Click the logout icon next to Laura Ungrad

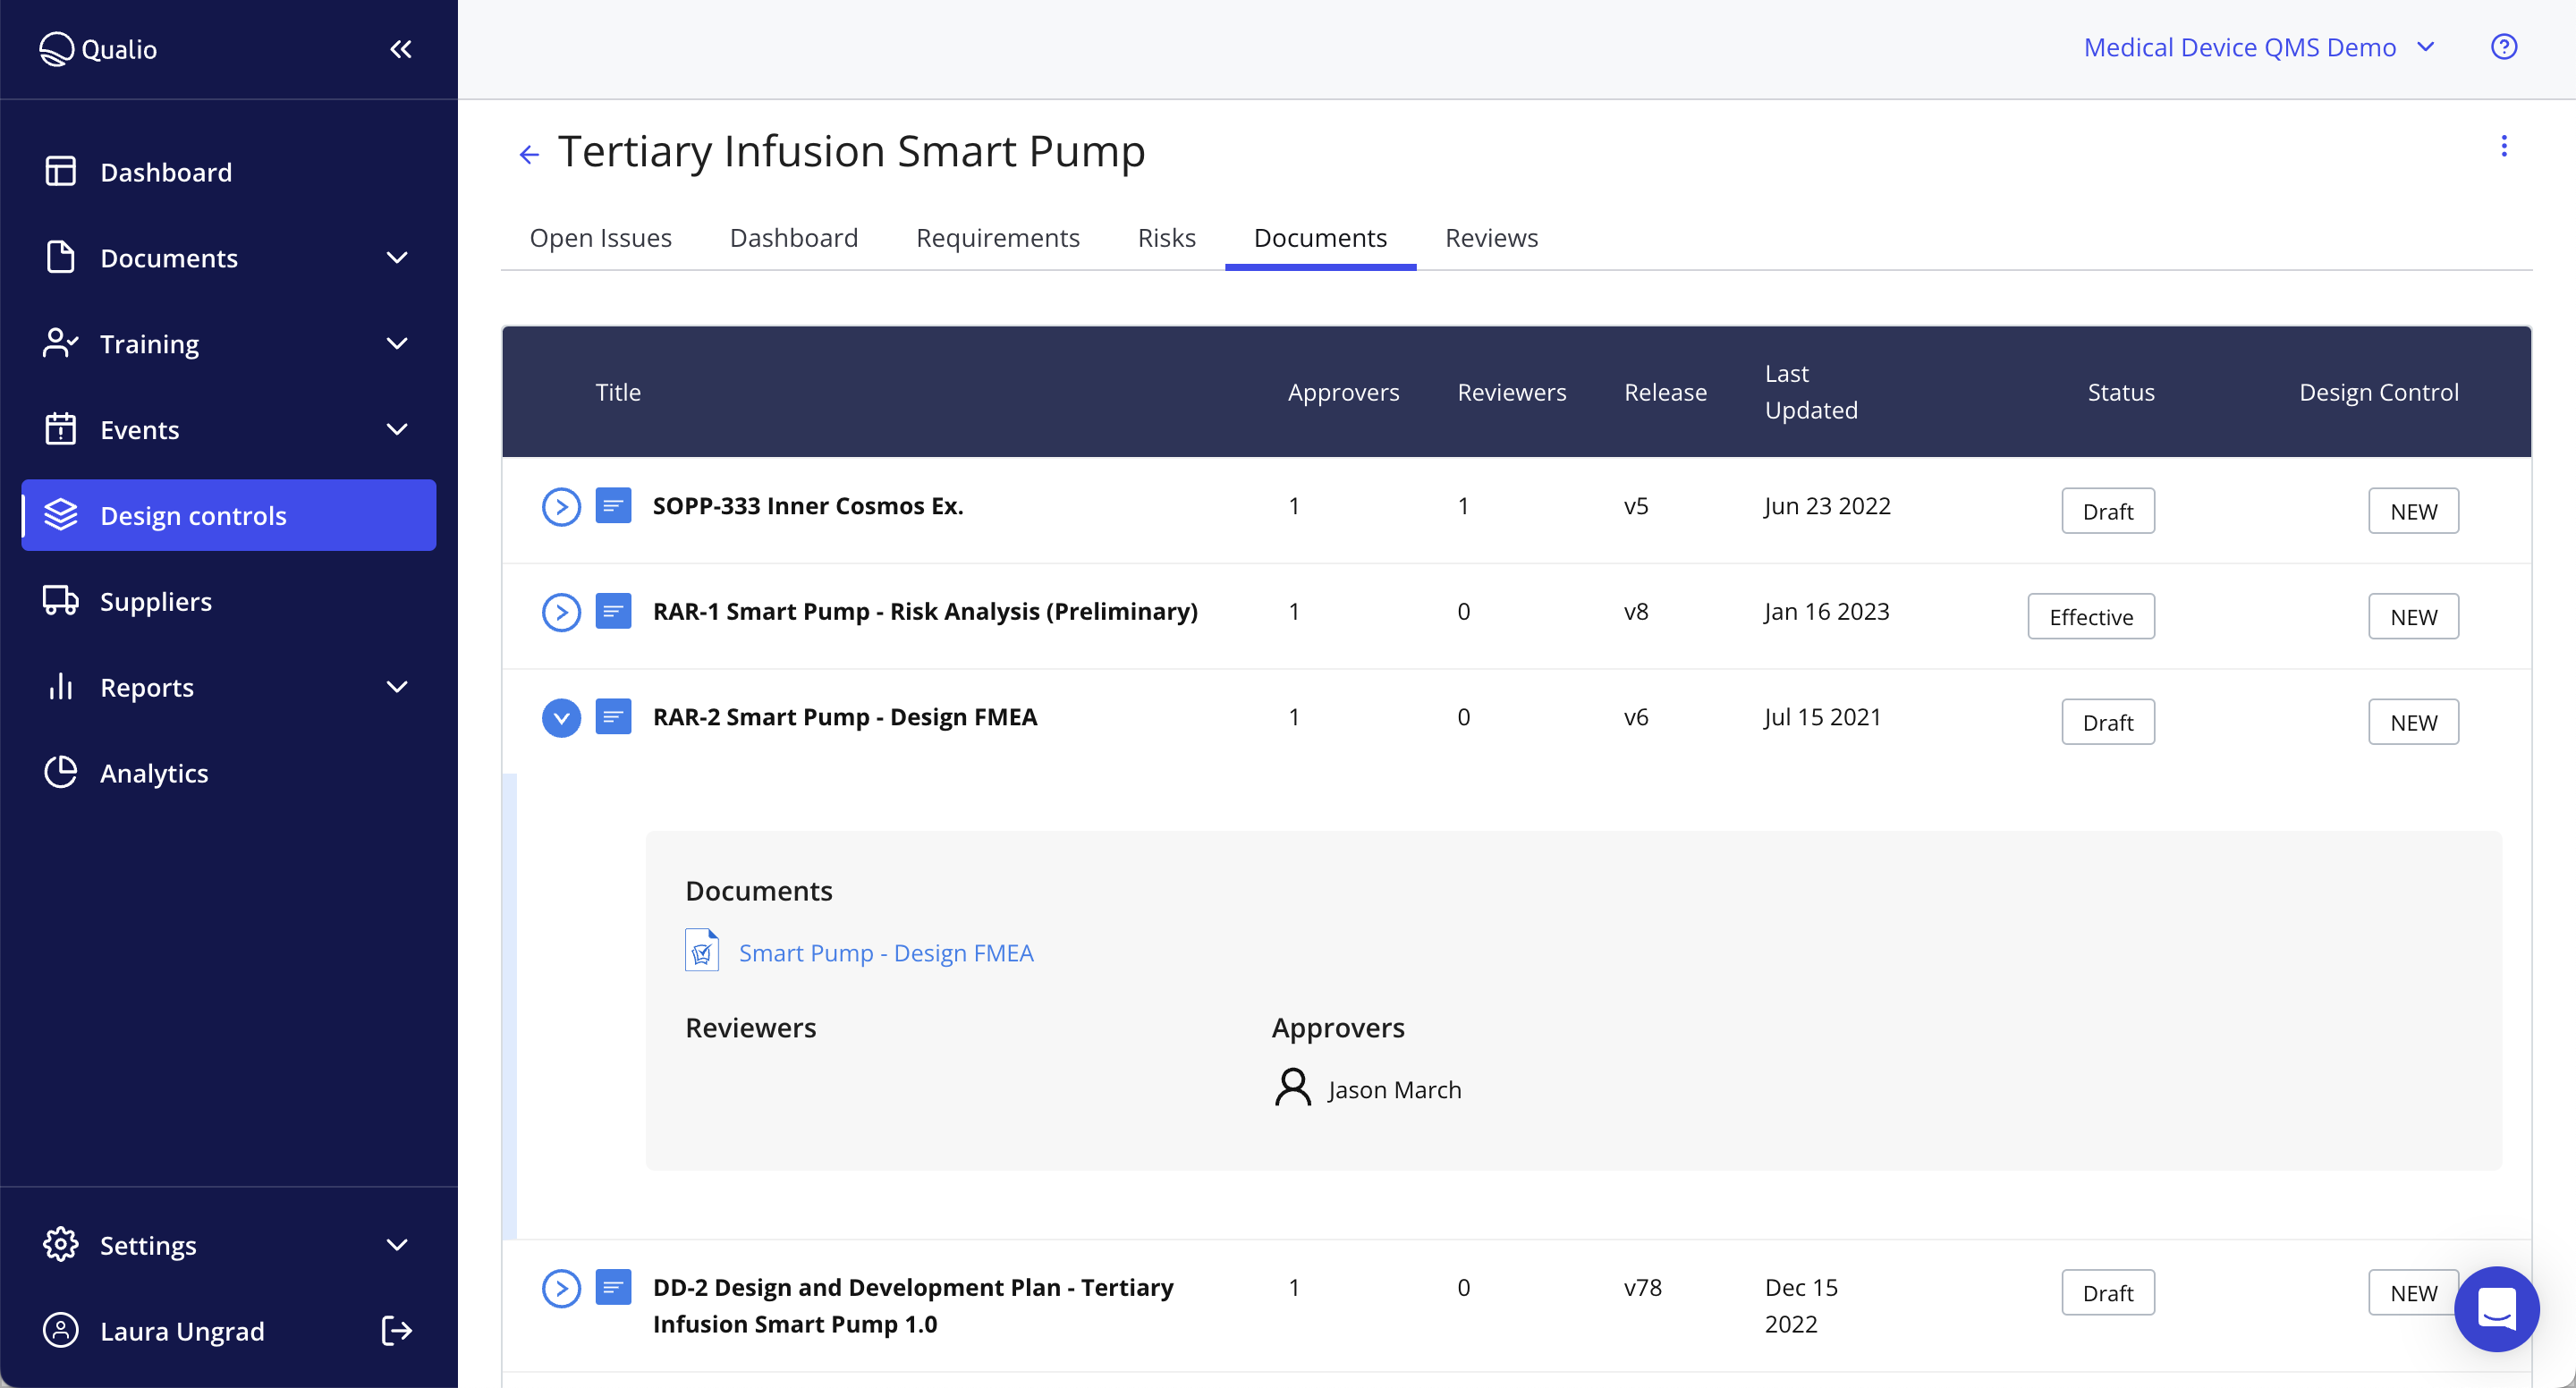tap(395, 1330)
